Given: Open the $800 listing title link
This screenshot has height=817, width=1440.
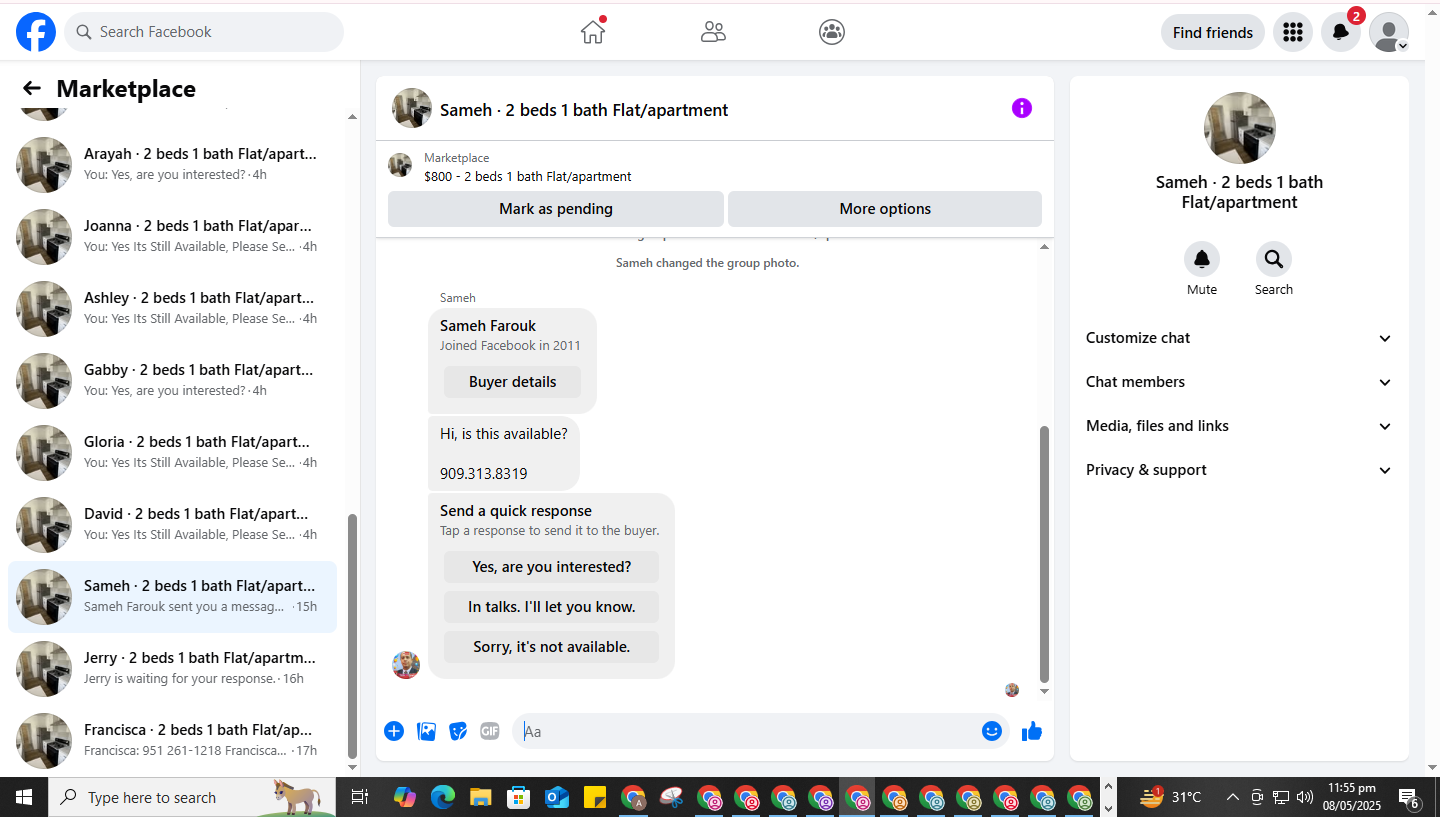Looking at the screenshot, I should point(527,176).
